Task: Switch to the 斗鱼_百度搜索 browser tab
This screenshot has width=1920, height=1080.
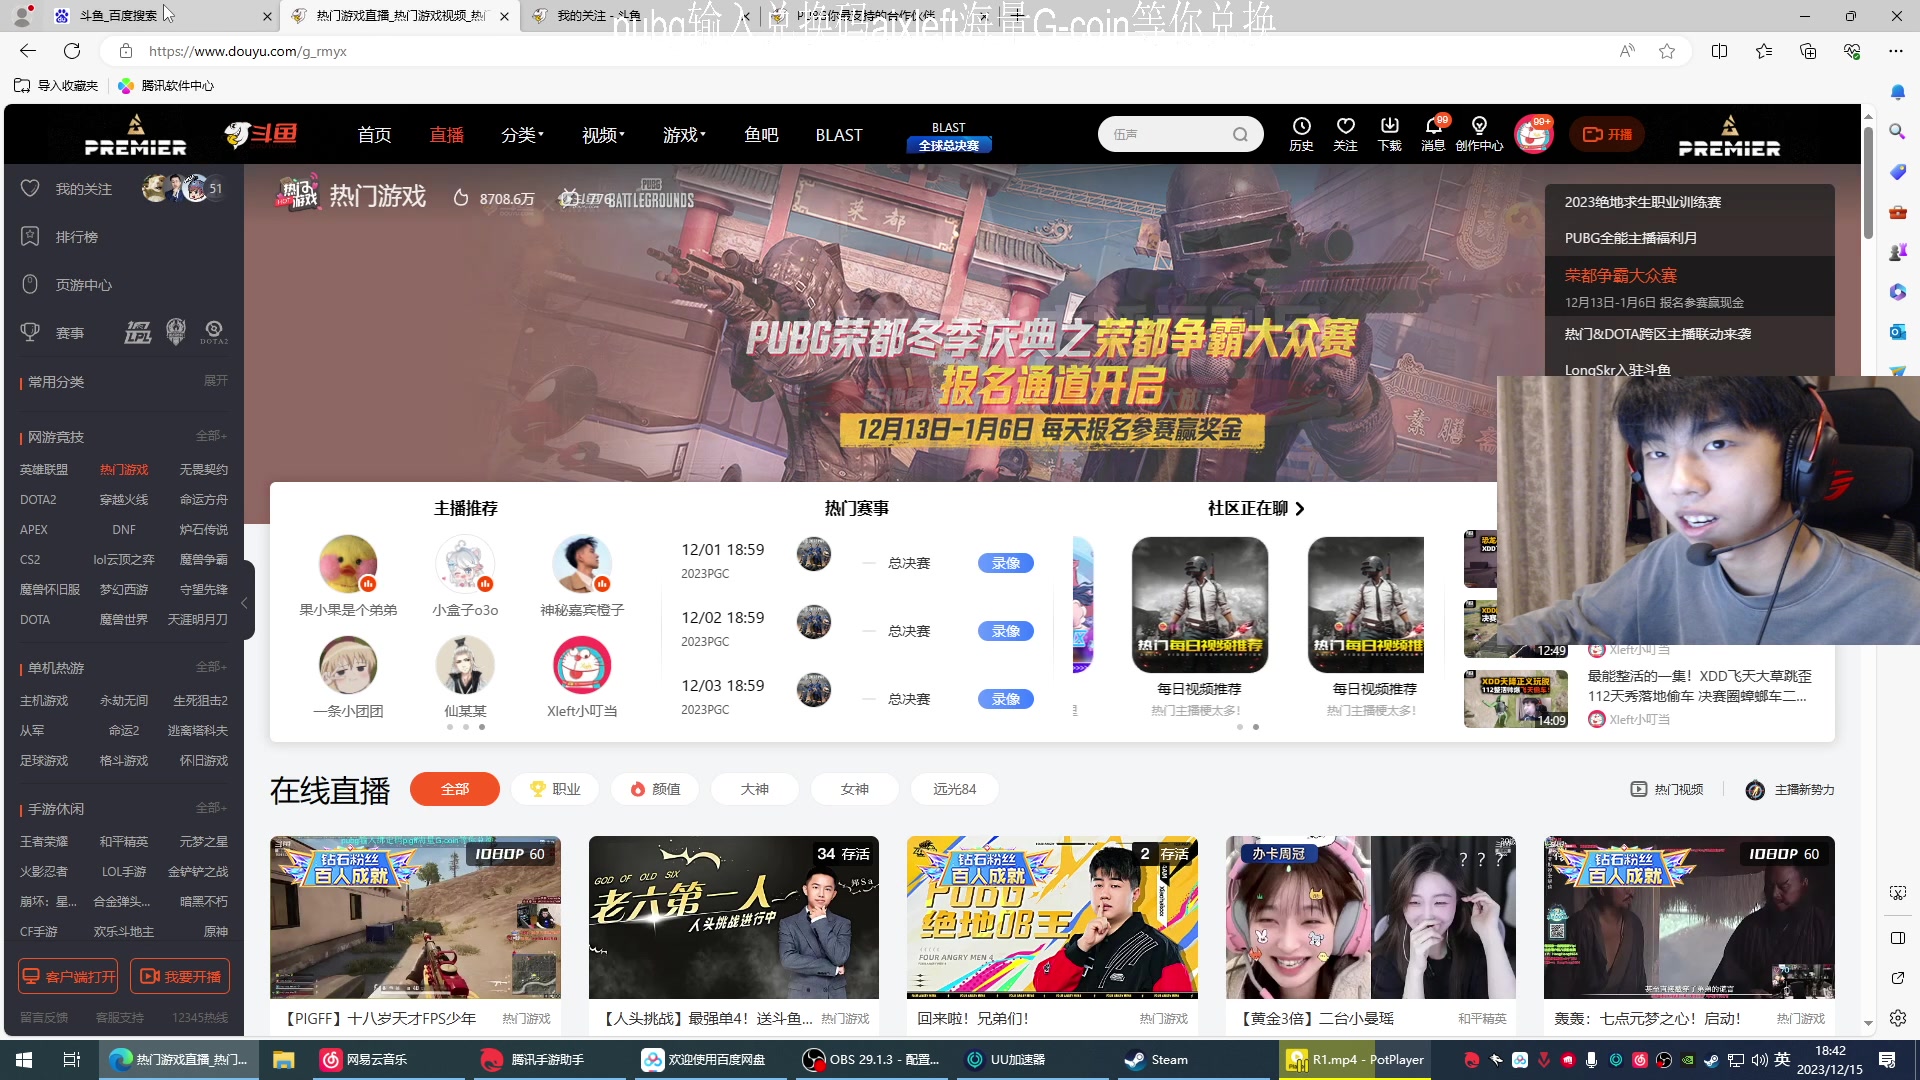Action: tap(160, 16)
